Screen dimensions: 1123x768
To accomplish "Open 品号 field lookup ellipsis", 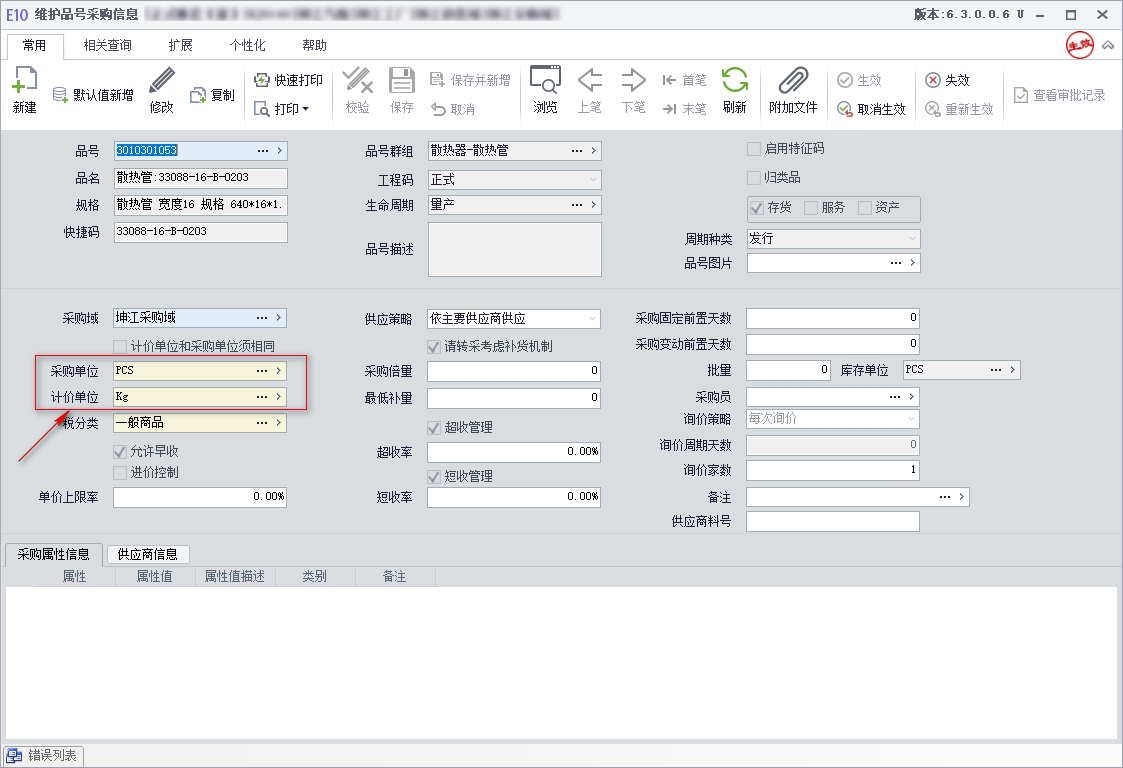I will coord(263,150).
